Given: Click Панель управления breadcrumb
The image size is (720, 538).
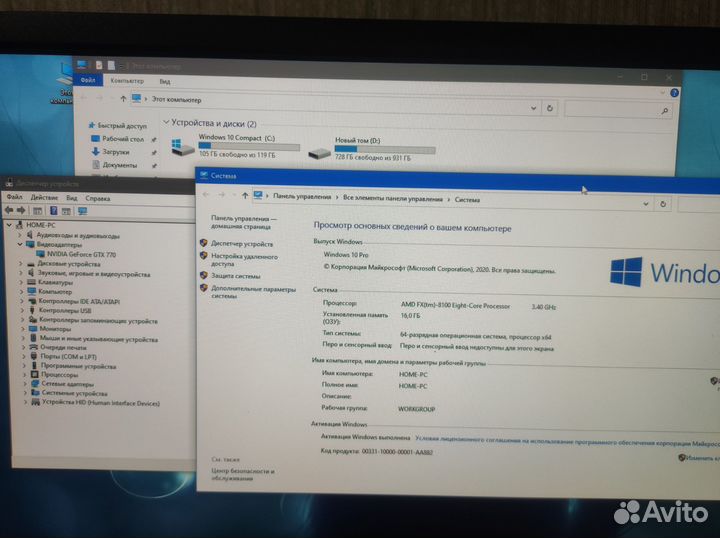Looking at the screenshot, I should tap(302, 196).
